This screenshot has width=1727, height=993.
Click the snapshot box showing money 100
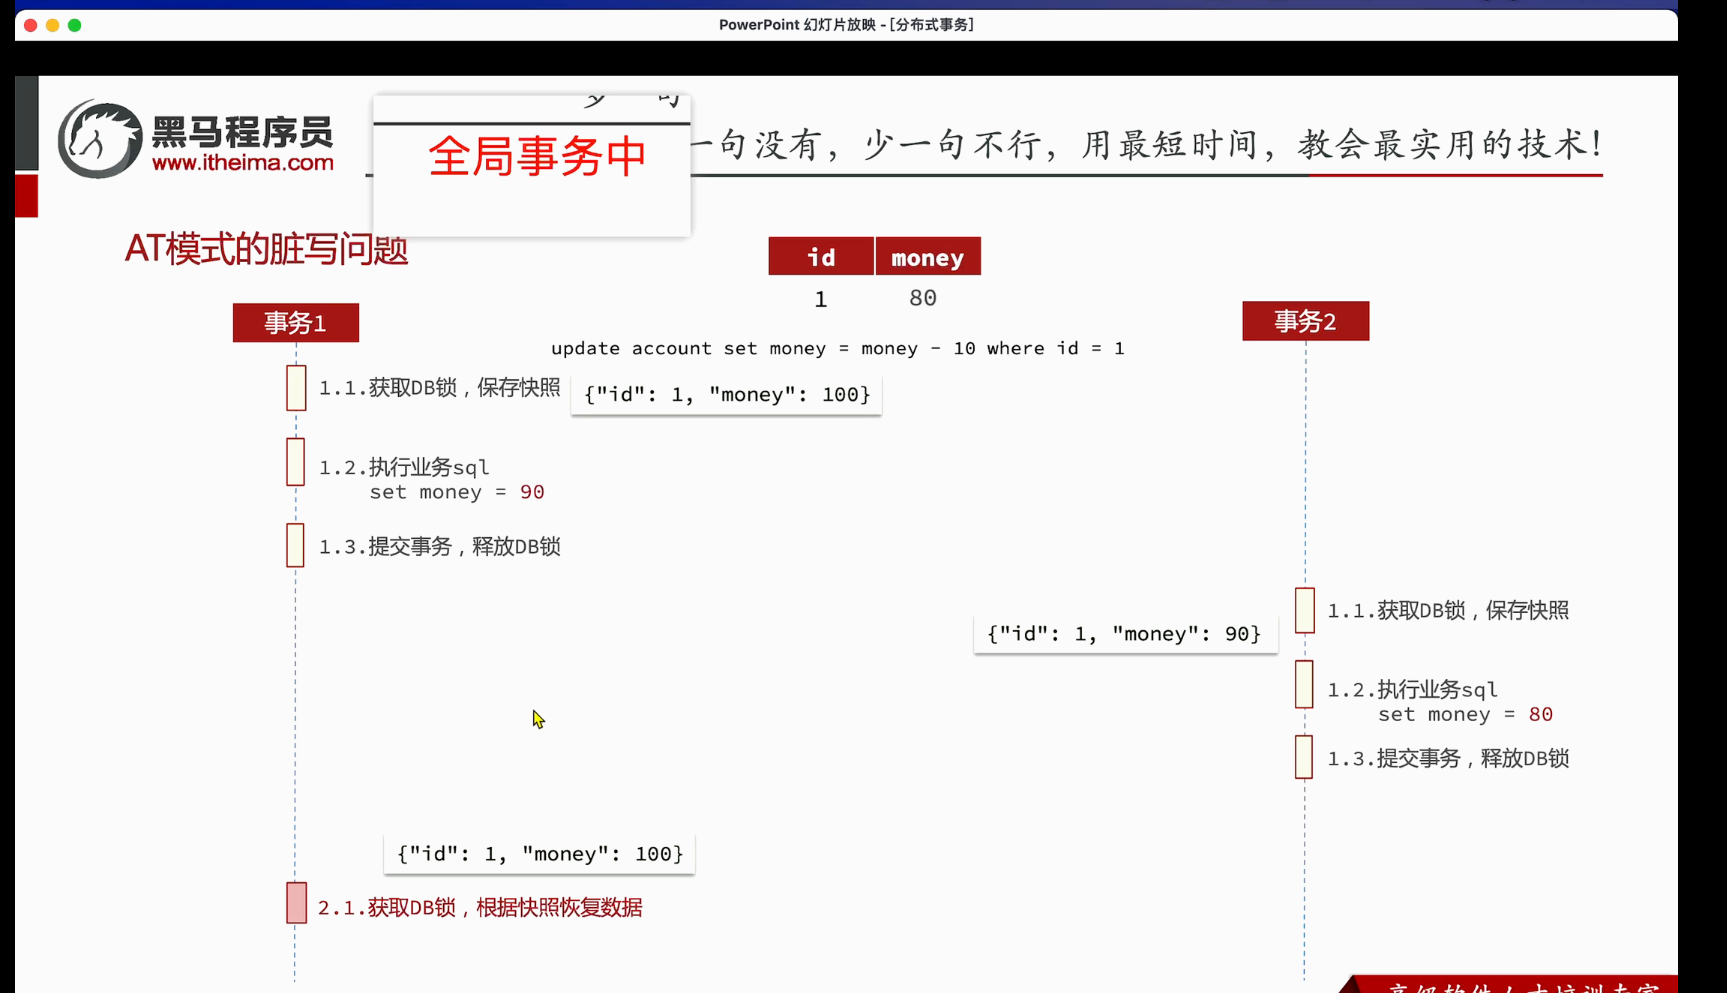[725, 394]
